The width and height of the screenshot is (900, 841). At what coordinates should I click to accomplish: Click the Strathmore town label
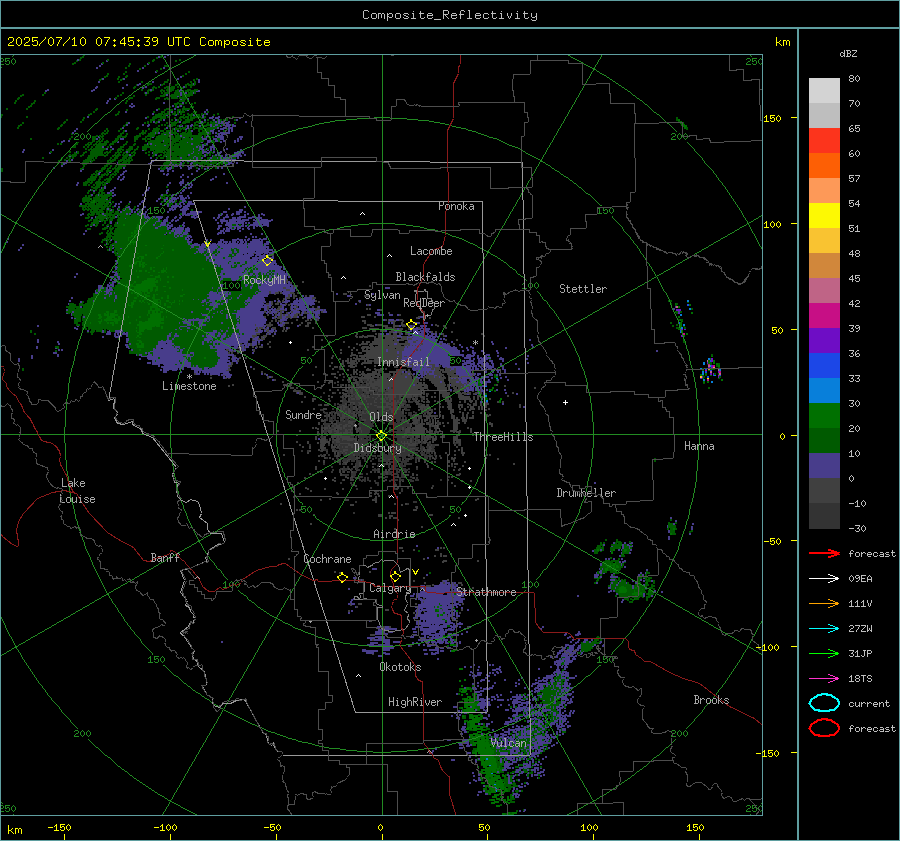point(486,592)
